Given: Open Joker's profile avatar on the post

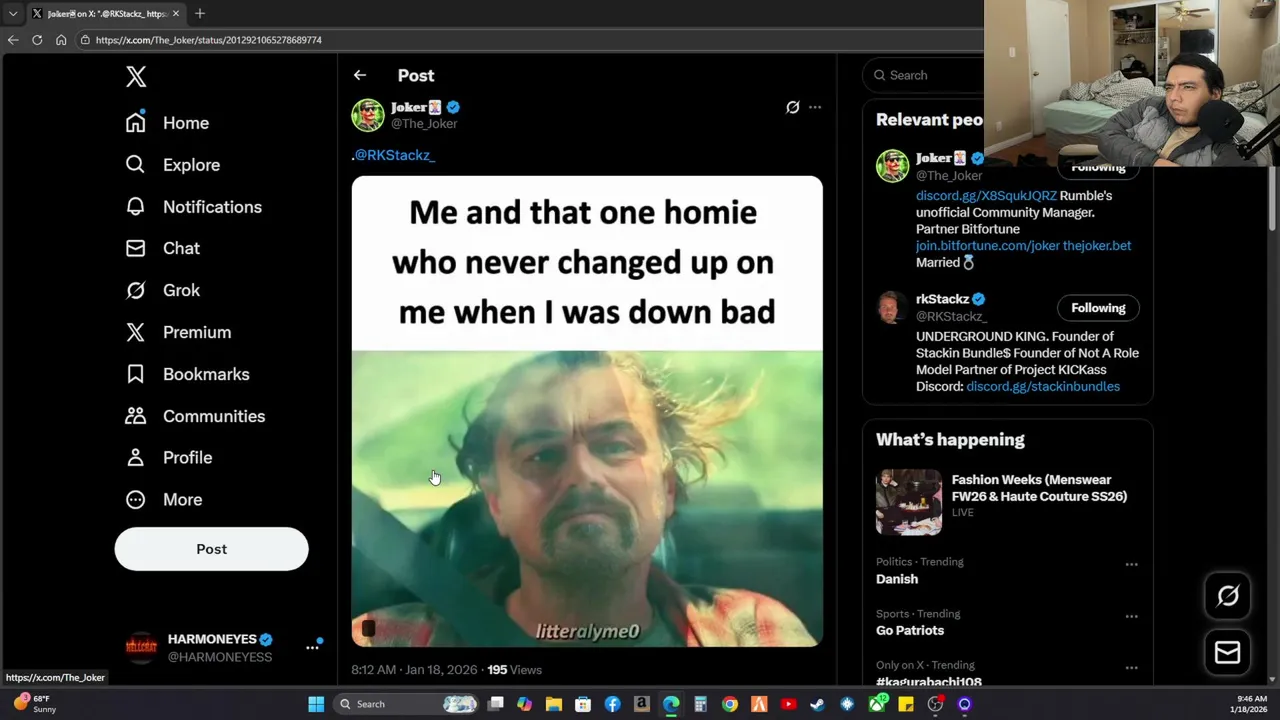Looking at the screenshot, I should (x=368, y=115).
